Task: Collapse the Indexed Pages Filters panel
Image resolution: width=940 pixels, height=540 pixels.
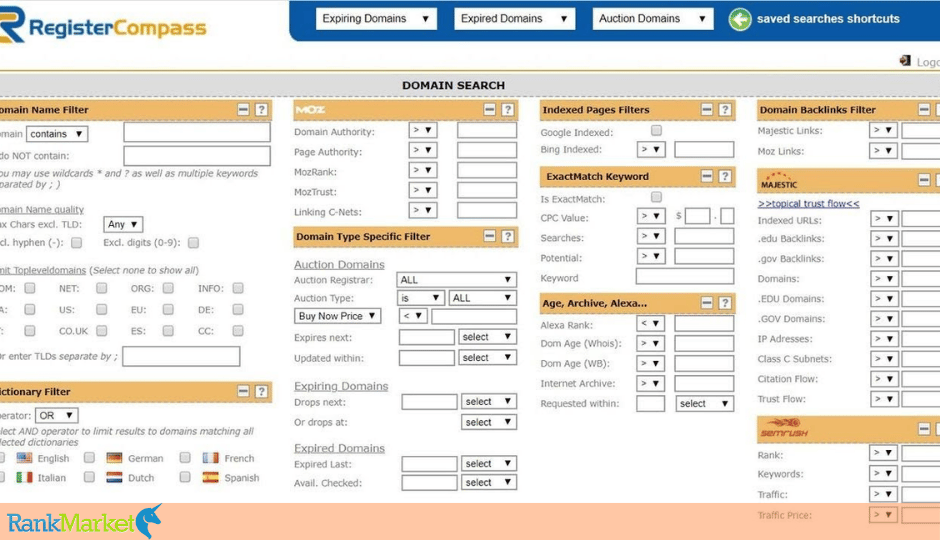Action: point(707,110)
